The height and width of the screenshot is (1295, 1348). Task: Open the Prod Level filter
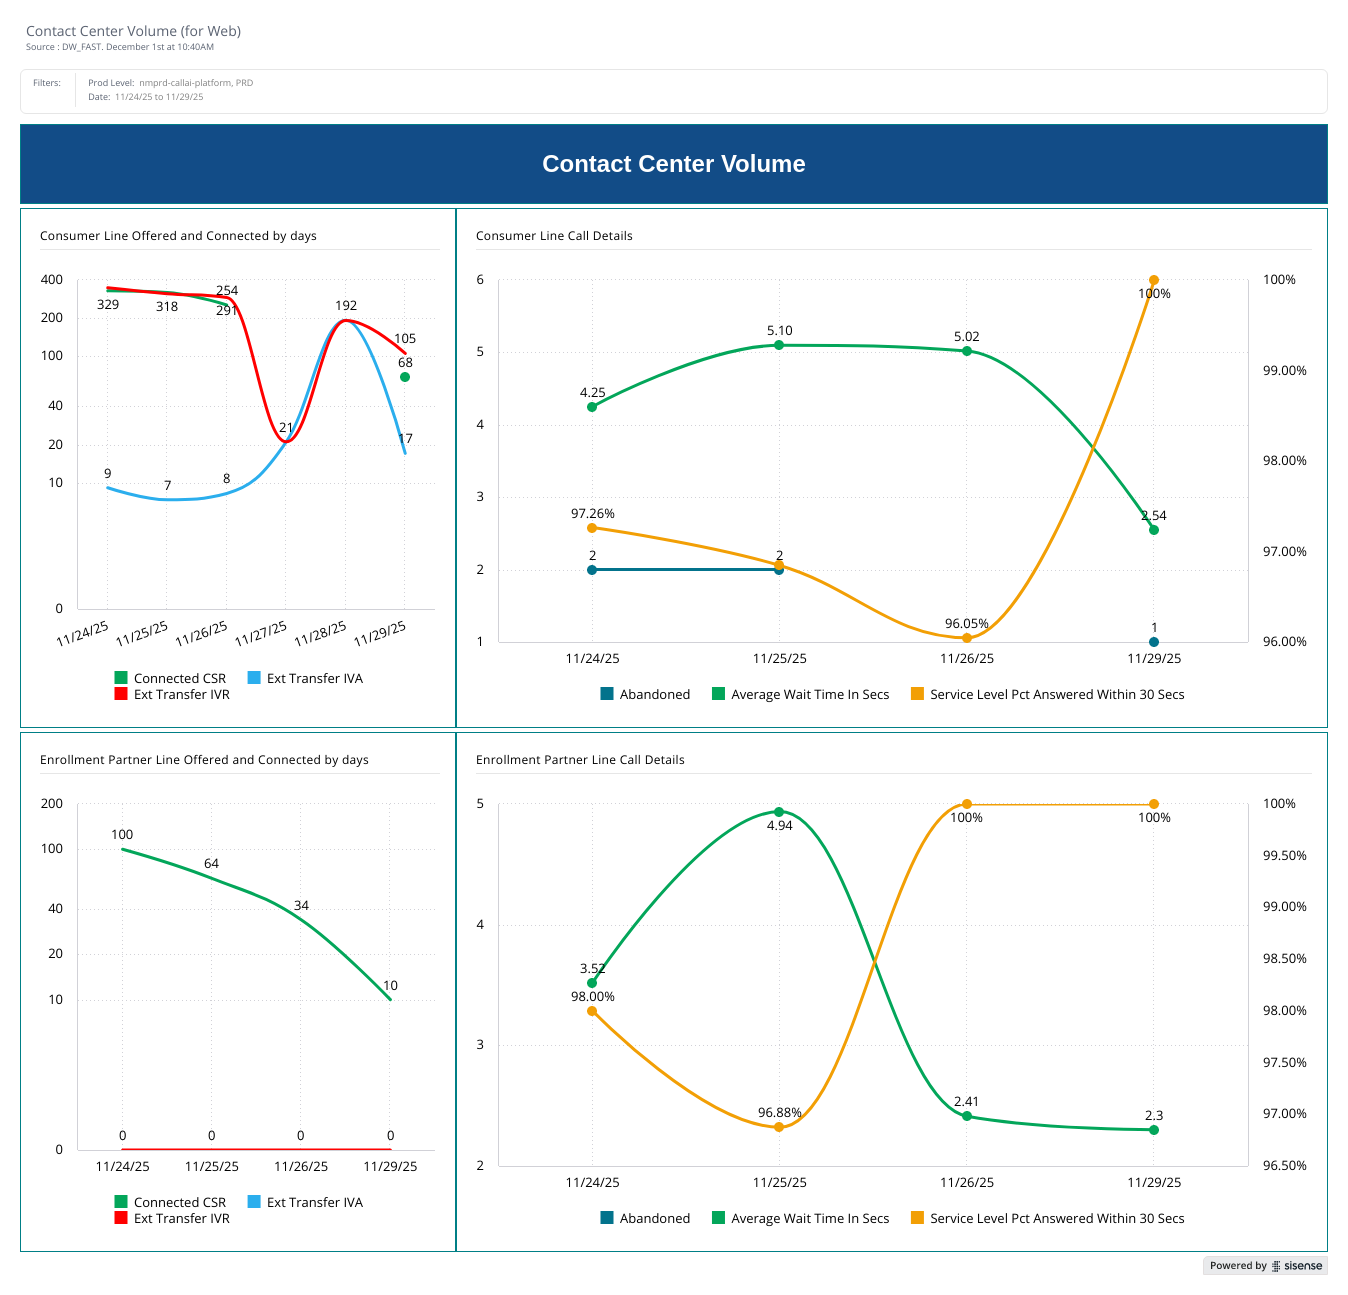tap(170, 83)
